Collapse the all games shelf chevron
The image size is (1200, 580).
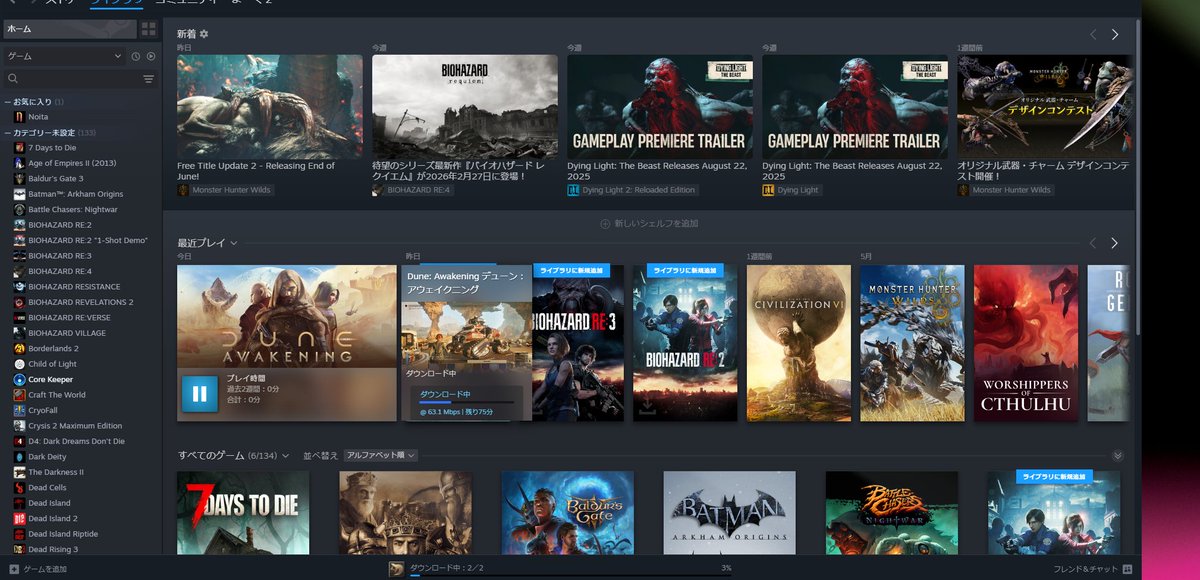1118,455
